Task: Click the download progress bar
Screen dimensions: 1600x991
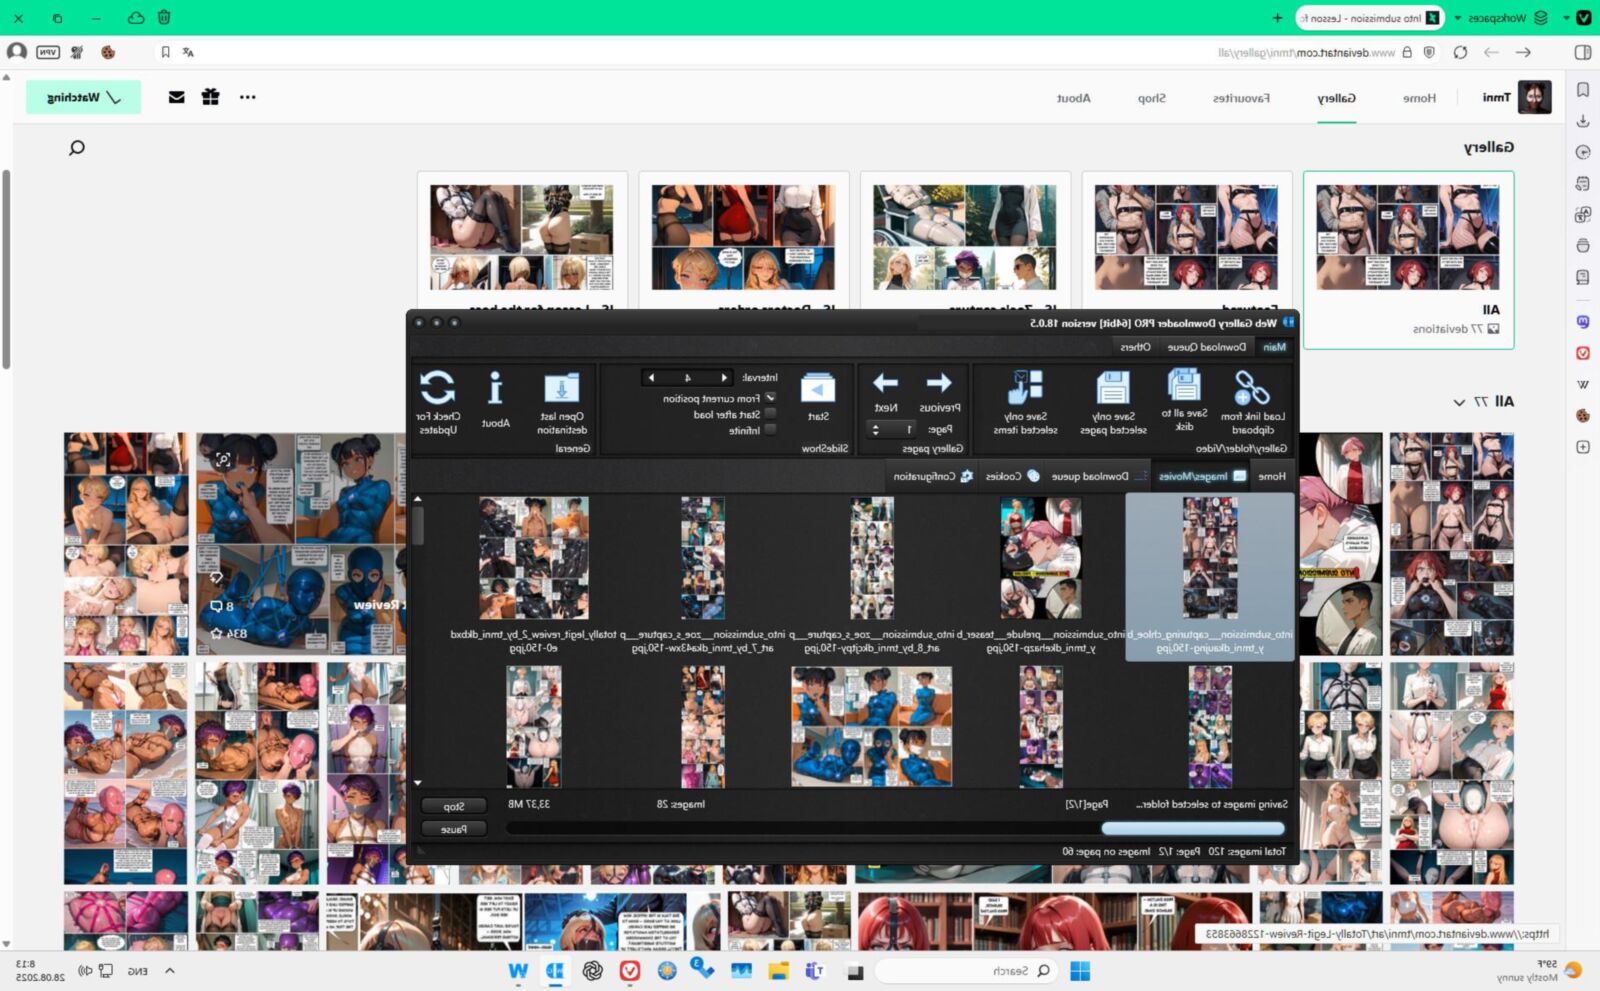Action: coord(895,828)
